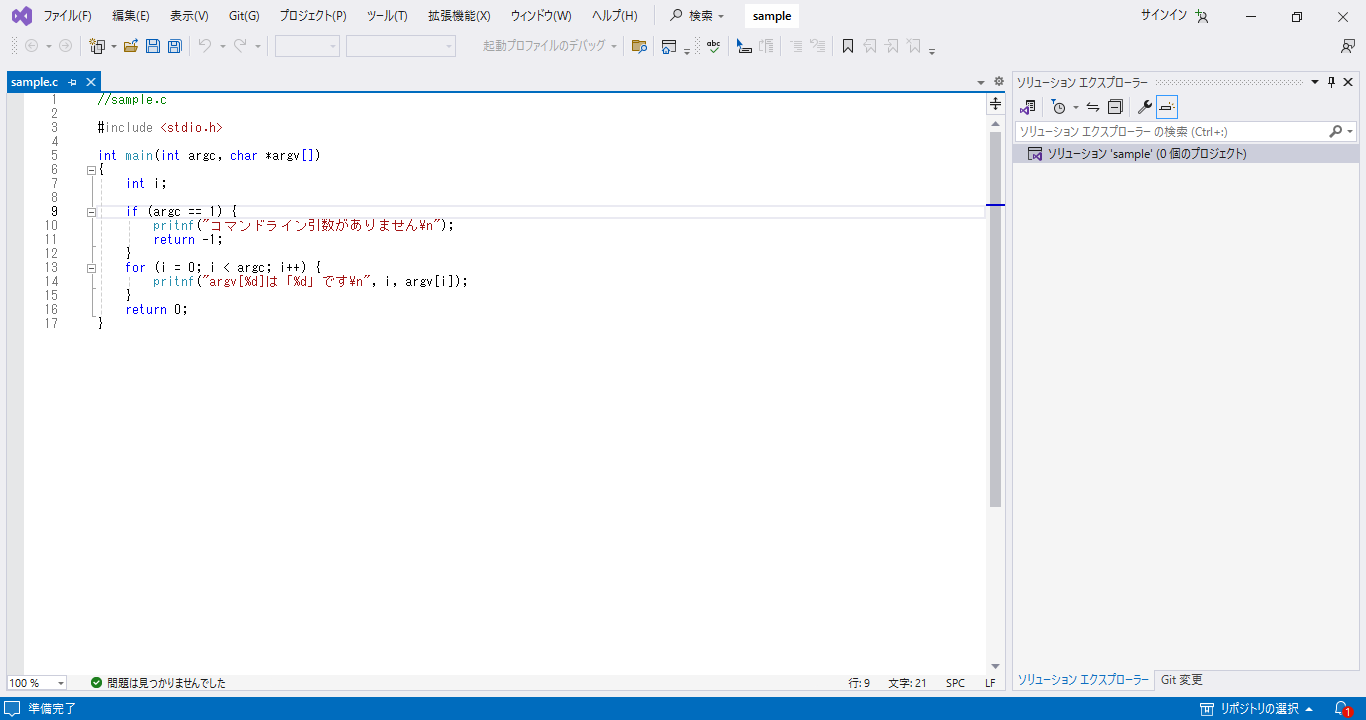This screenshot has width=1366, height=720.
Task: Toggle the pin on sample.c tab
Action: [x=73, y=82]
